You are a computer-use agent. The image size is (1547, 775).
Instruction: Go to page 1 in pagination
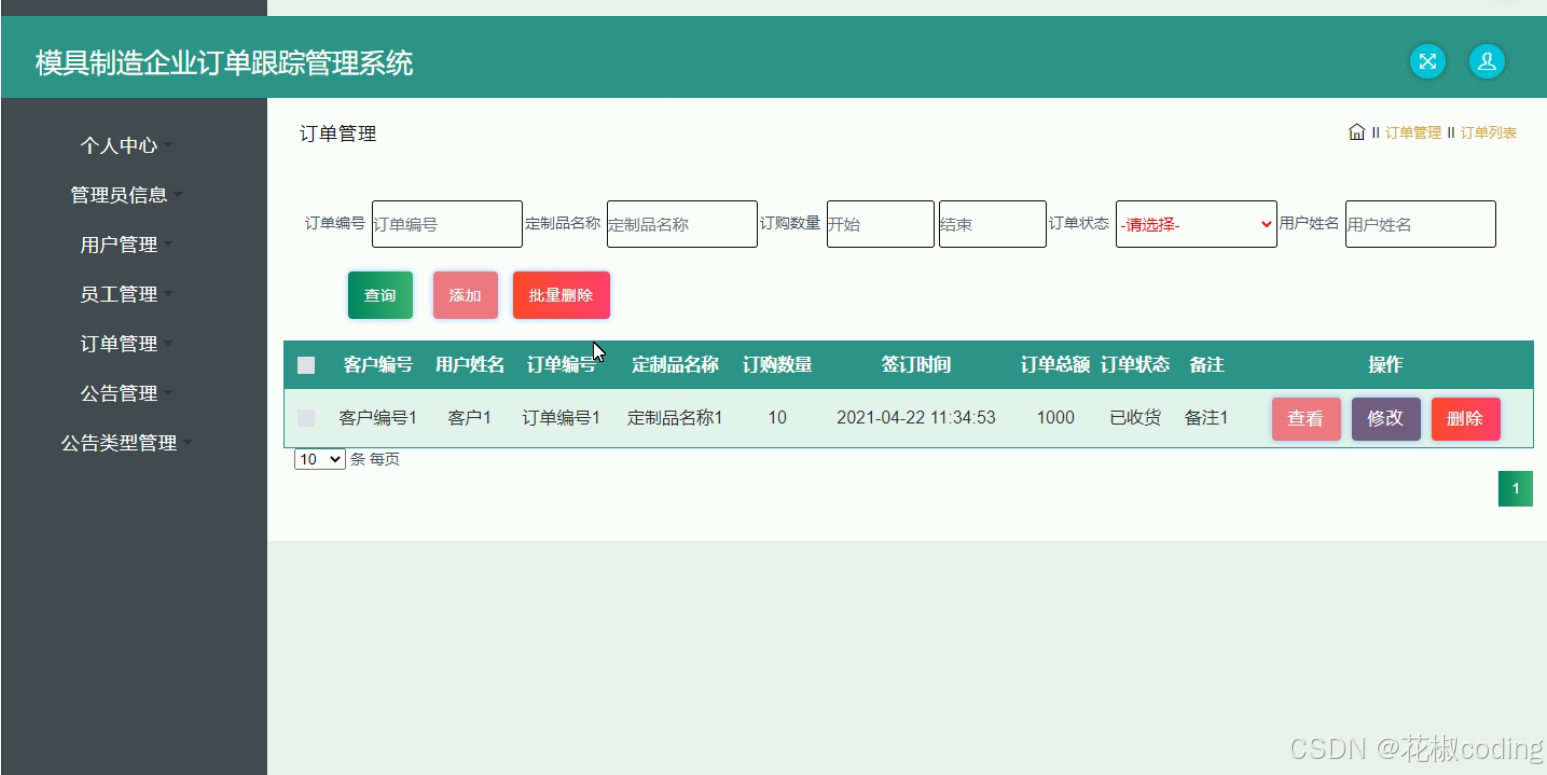1515,489
